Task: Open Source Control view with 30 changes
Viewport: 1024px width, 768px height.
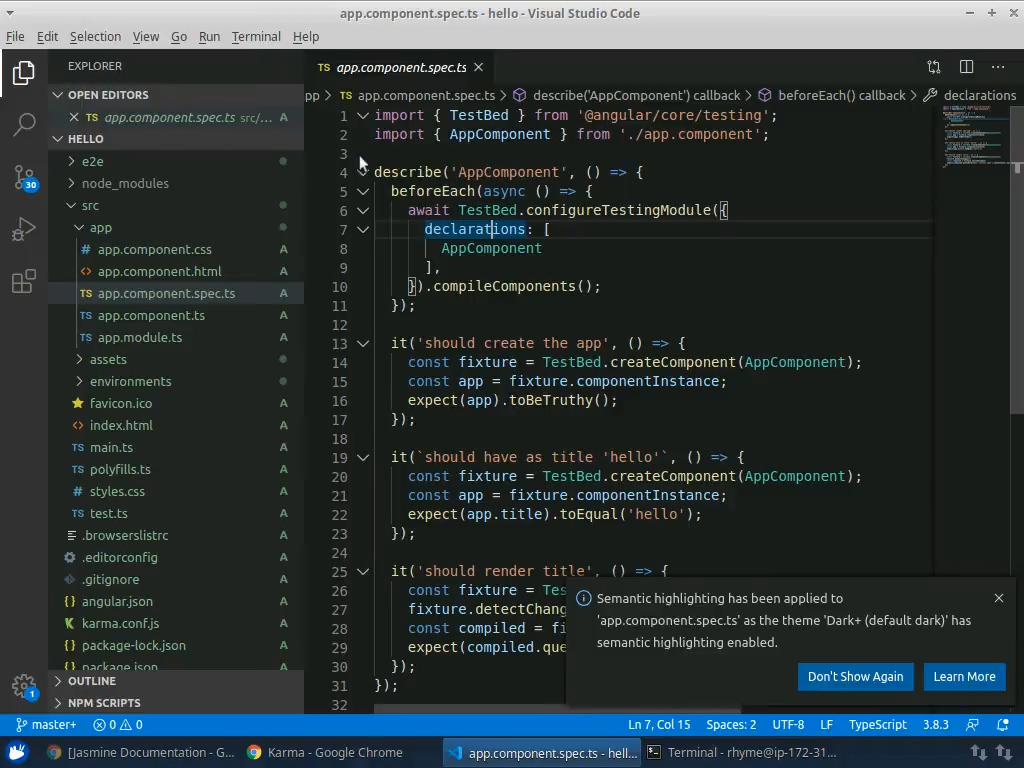Action: pyautogui.click(x=24, y=178)
